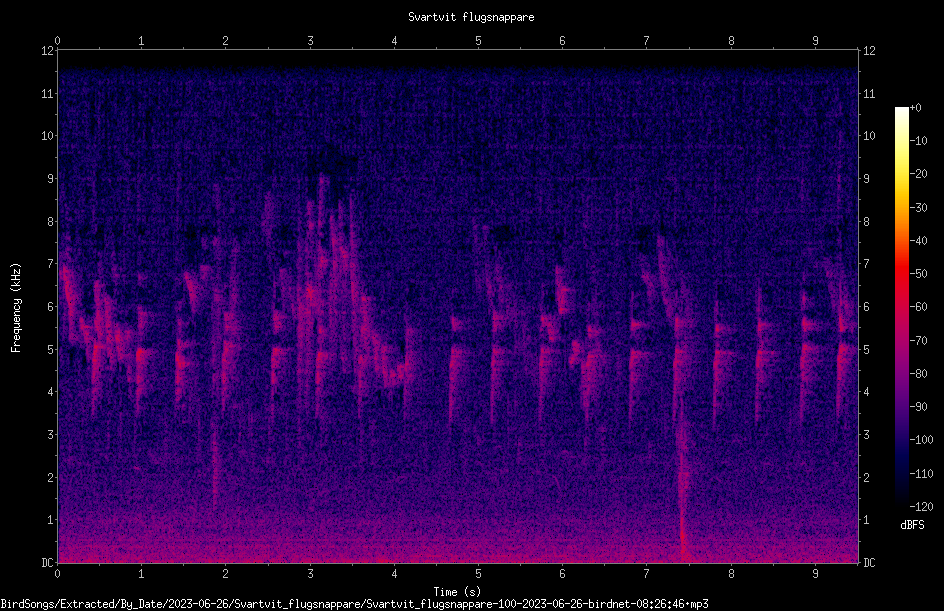This screenshot has width=944, height=611.
Task: Click the '7' tick on the left frequency axis
Action: (51, 264)
